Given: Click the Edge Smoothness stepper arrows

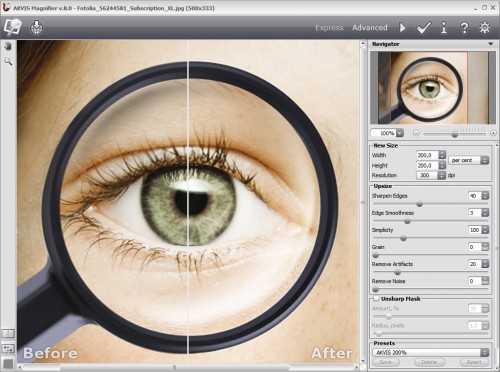Looking at the screenshot, I should [x=485, y=213].
